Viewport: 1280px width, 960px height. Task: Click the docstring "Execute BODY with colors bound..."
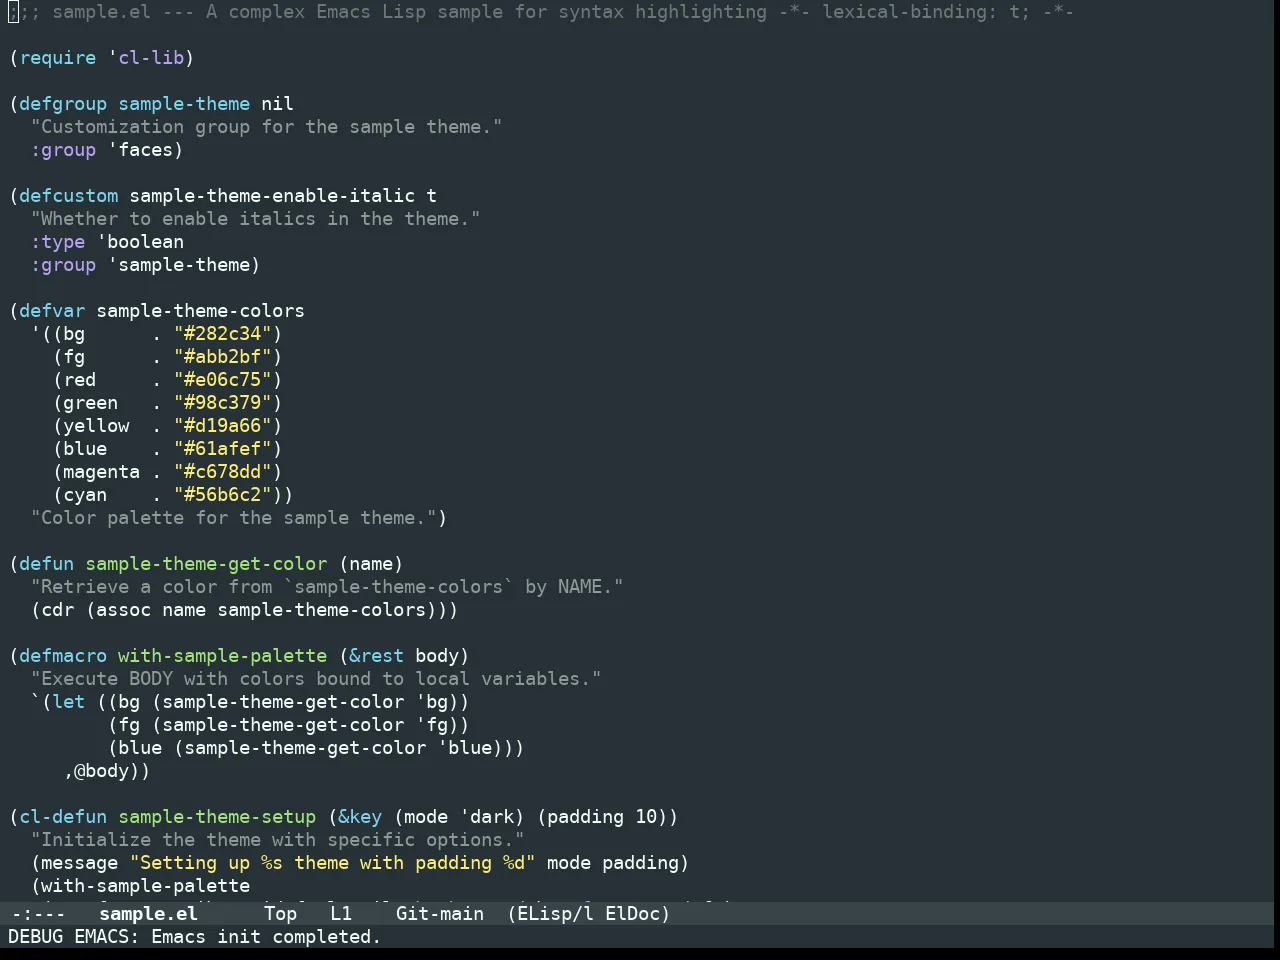coord(316,679)
